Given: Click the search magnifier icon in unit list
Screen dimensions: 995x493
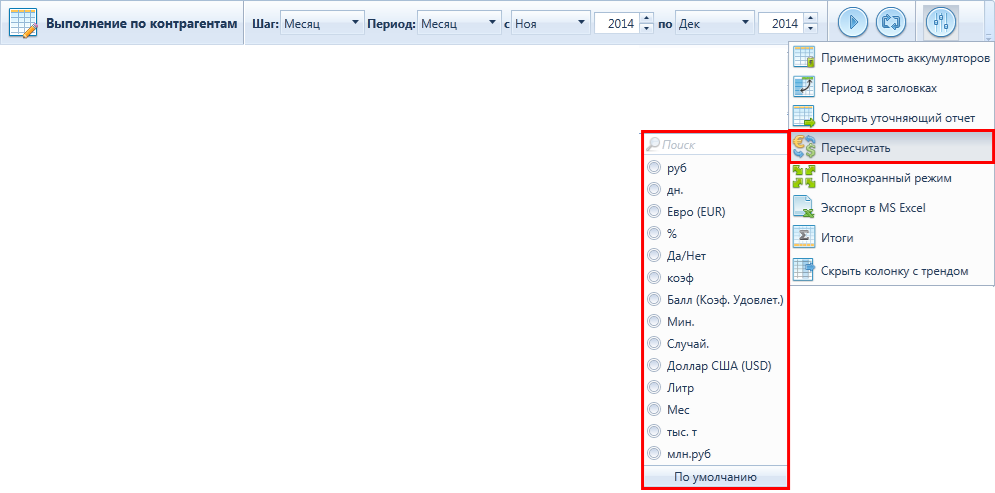Looking at the screenshot, I should 654,145.
